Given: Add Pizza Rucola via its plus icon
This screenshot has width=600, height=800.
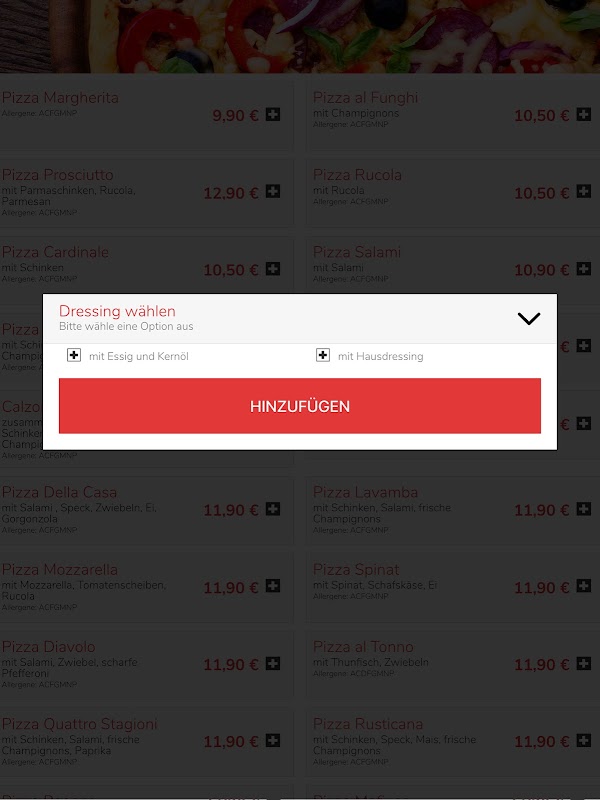Looking at the screenshot, I should [584, 191].
